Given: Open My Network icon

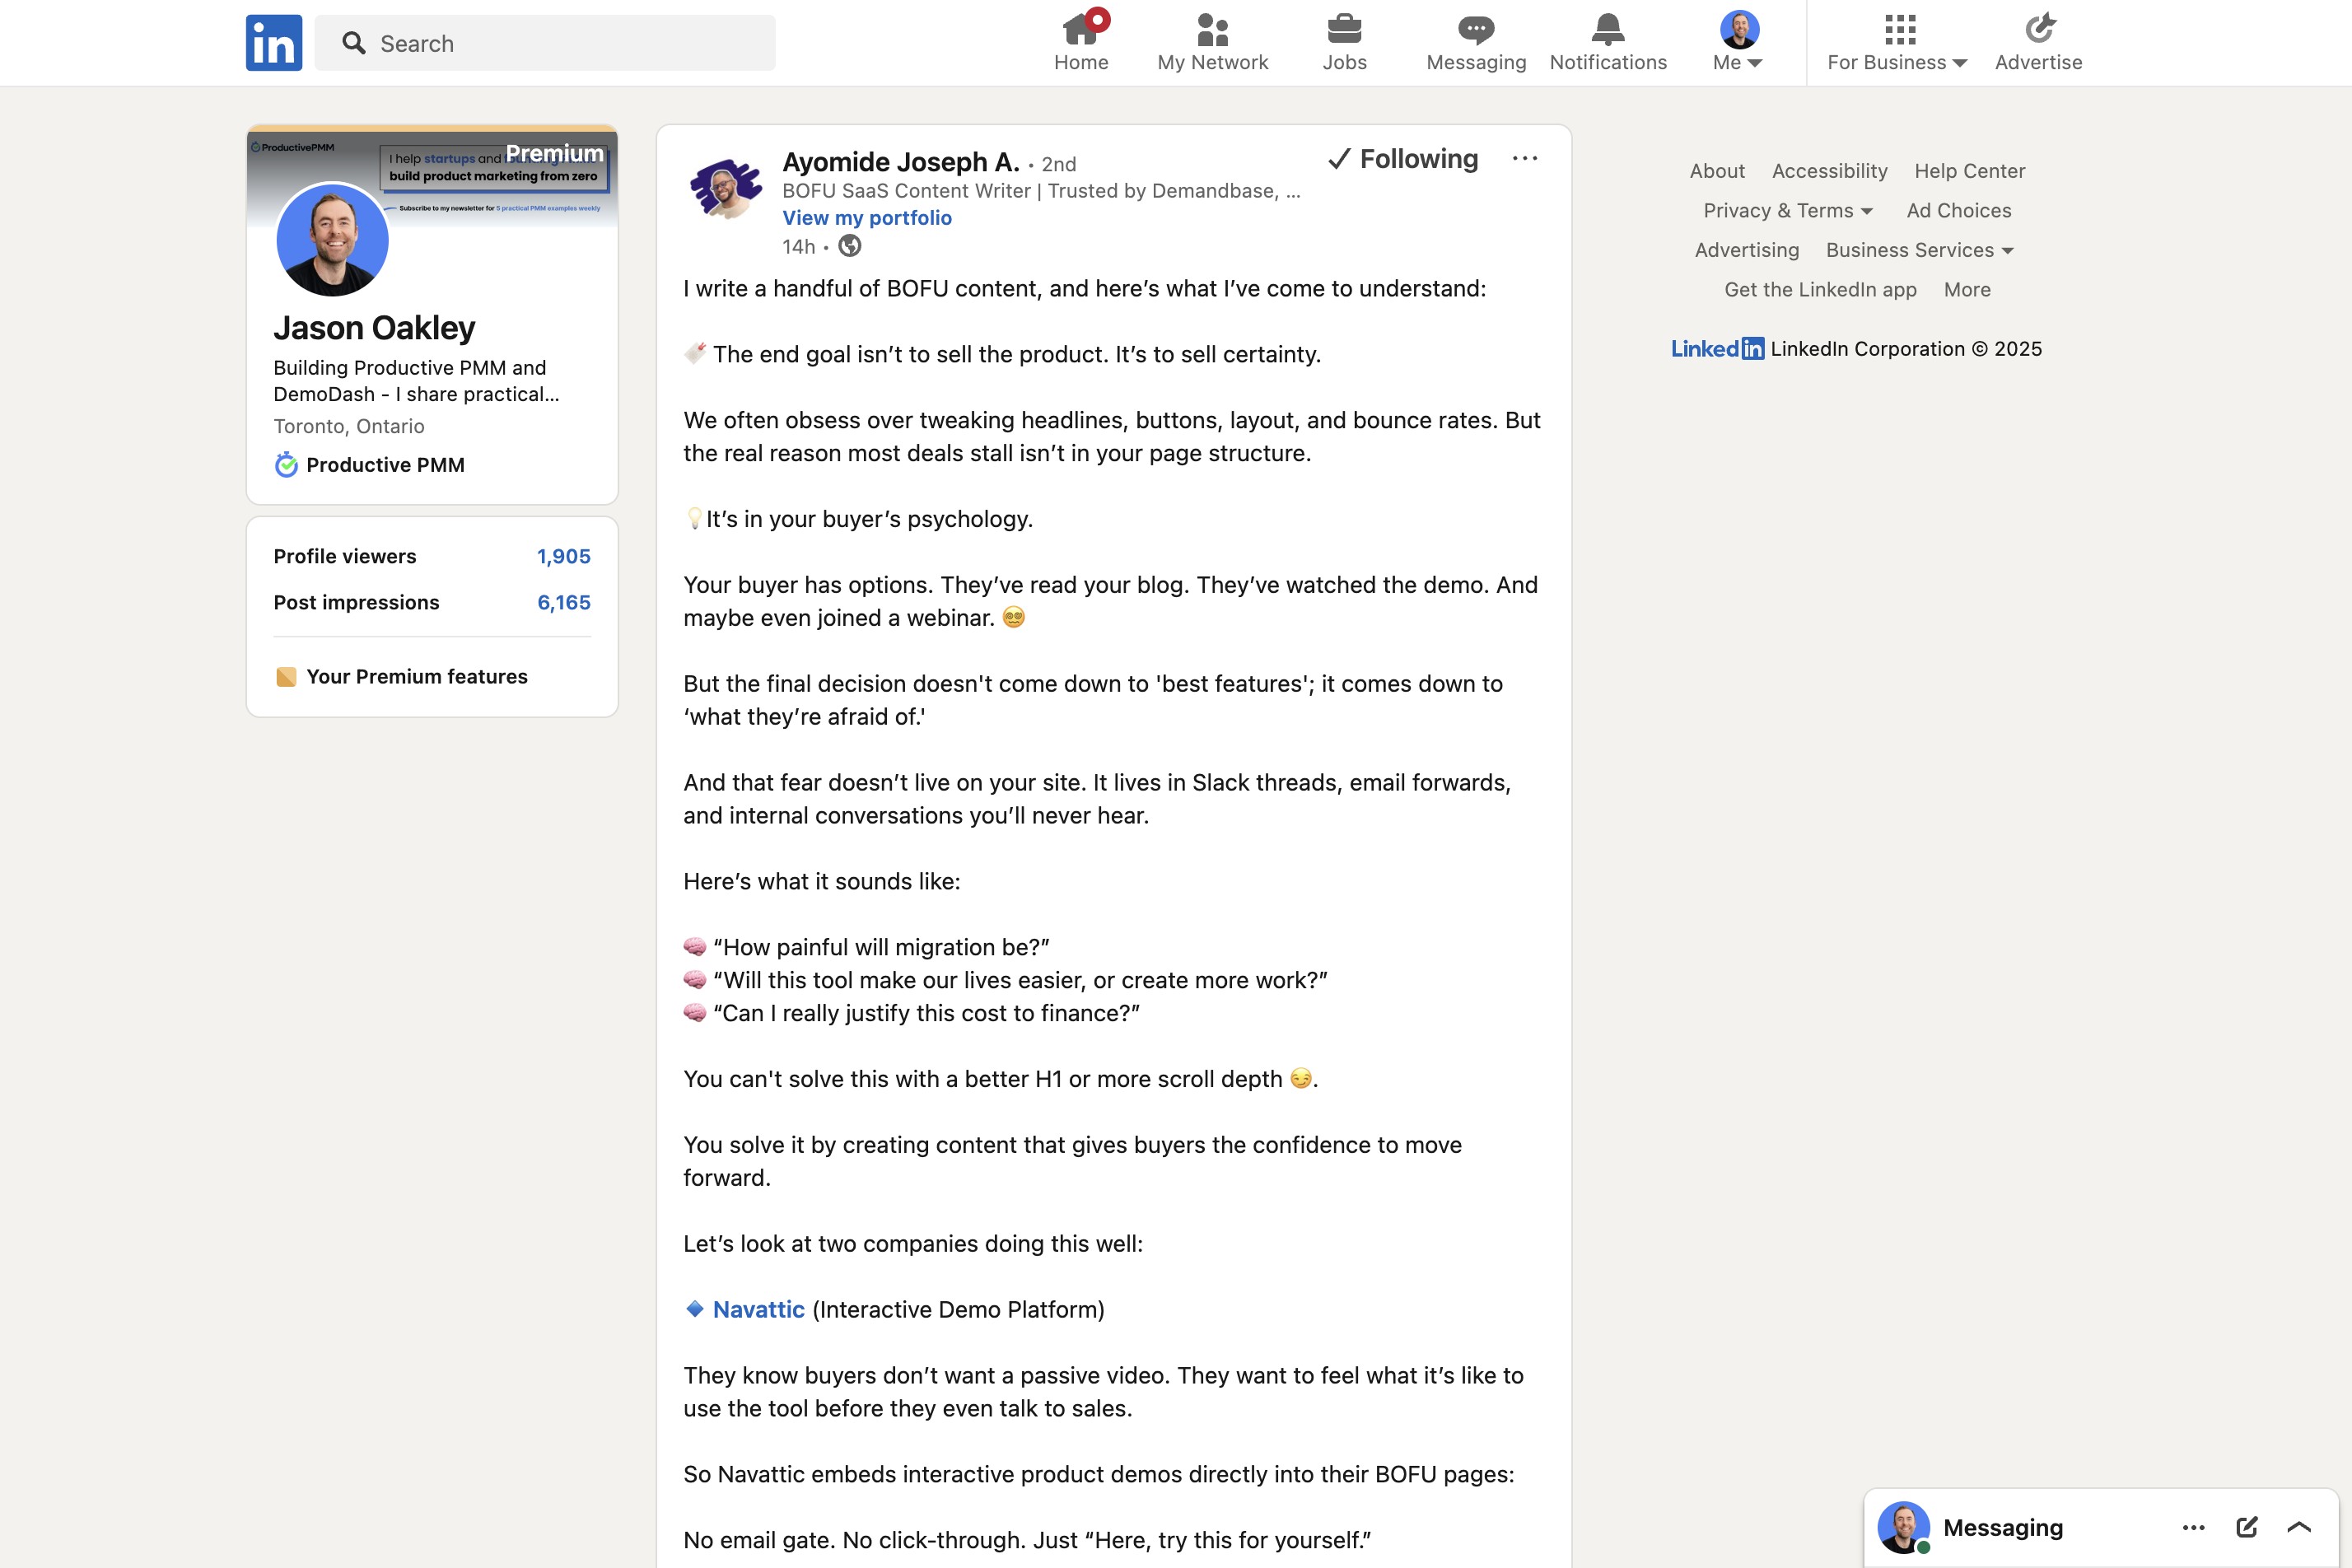Looking at the screenshot, I should [1212, 29].
